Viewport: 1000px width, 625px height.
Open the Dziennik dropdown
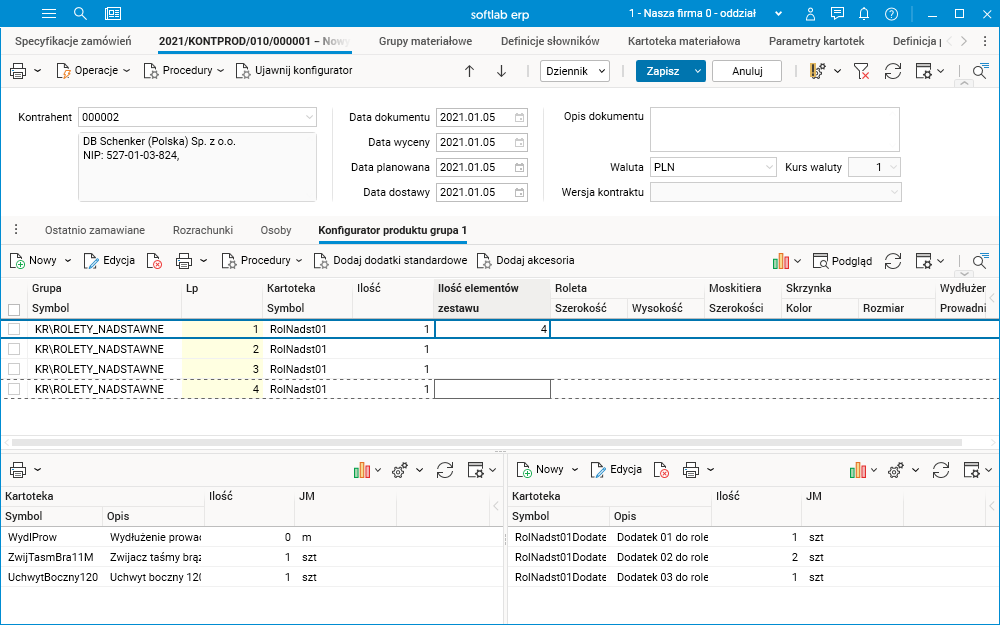574,71
